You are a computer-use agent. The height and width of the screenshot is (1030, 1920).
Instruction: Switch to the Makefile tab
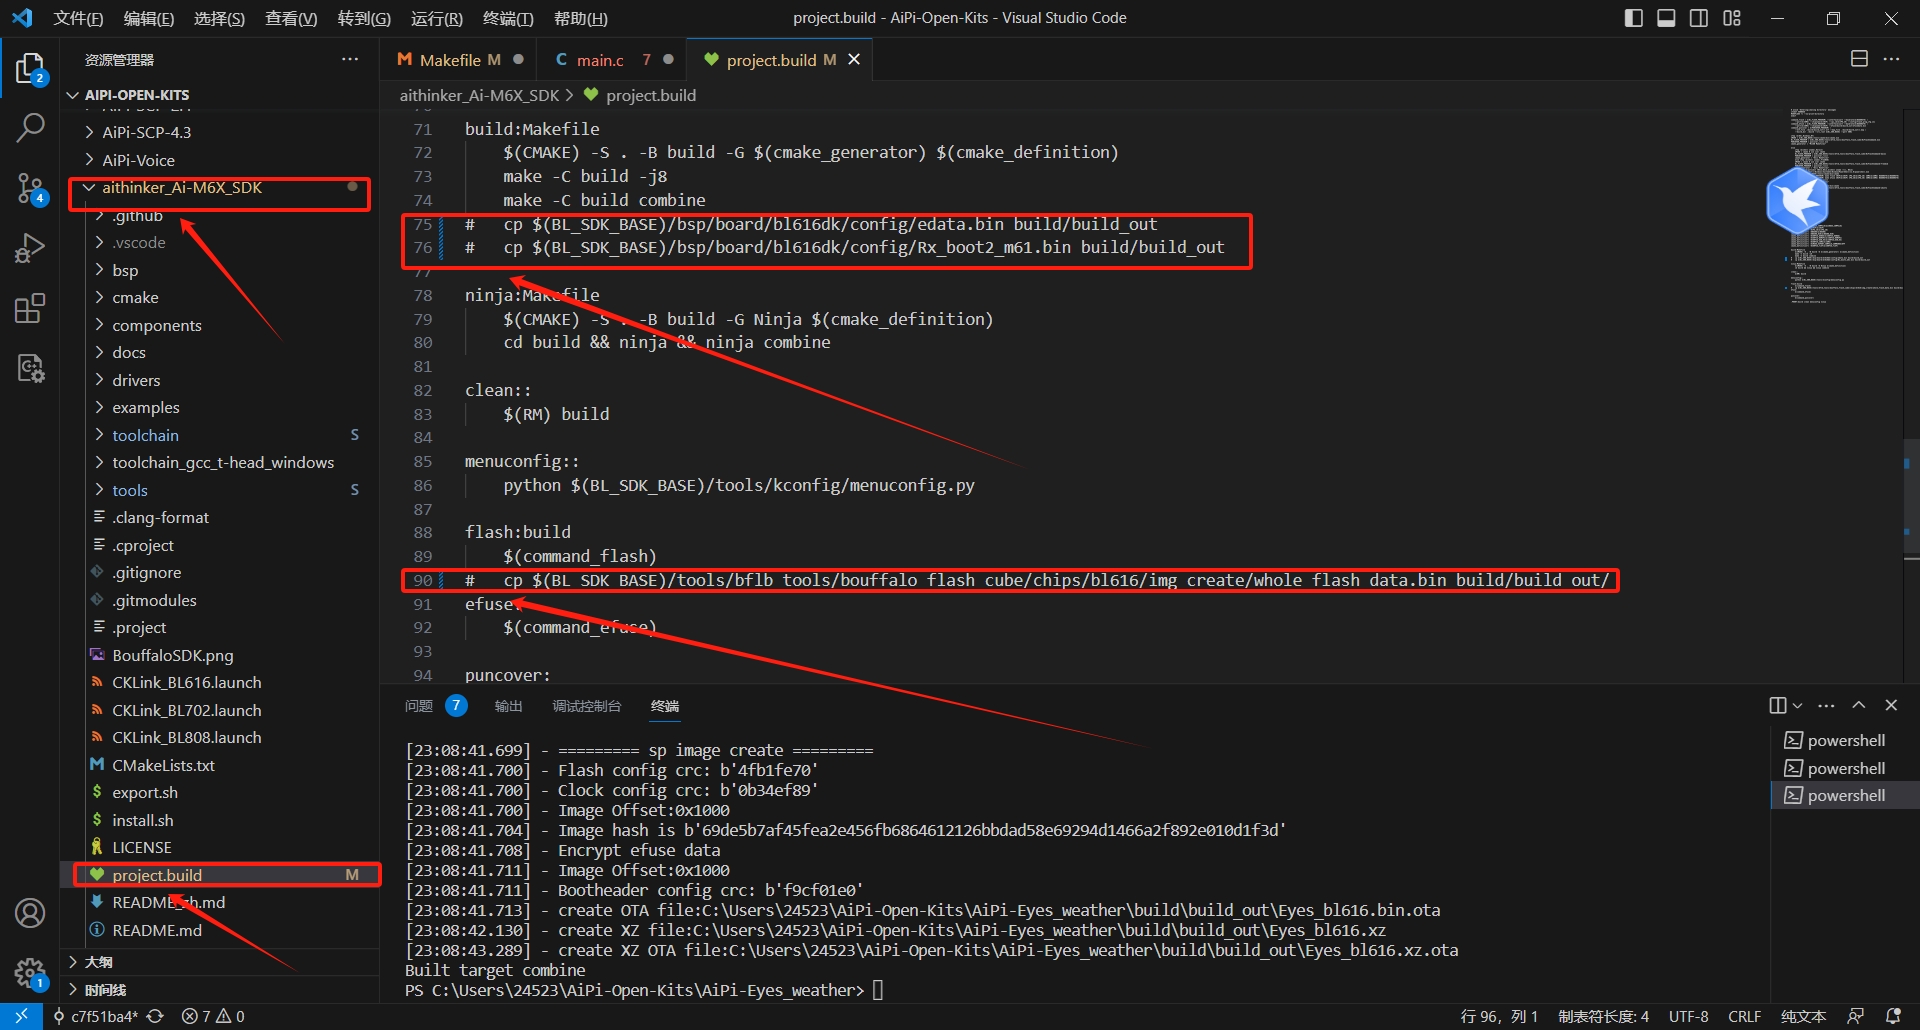(459, 60)
